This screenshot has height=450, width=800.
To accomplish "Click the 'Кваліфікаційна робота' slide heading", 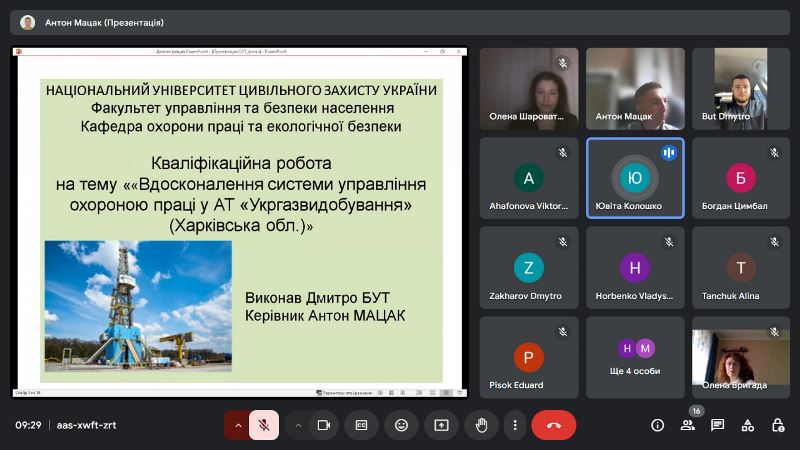I will pyautogui.click(x=241, y=163).
